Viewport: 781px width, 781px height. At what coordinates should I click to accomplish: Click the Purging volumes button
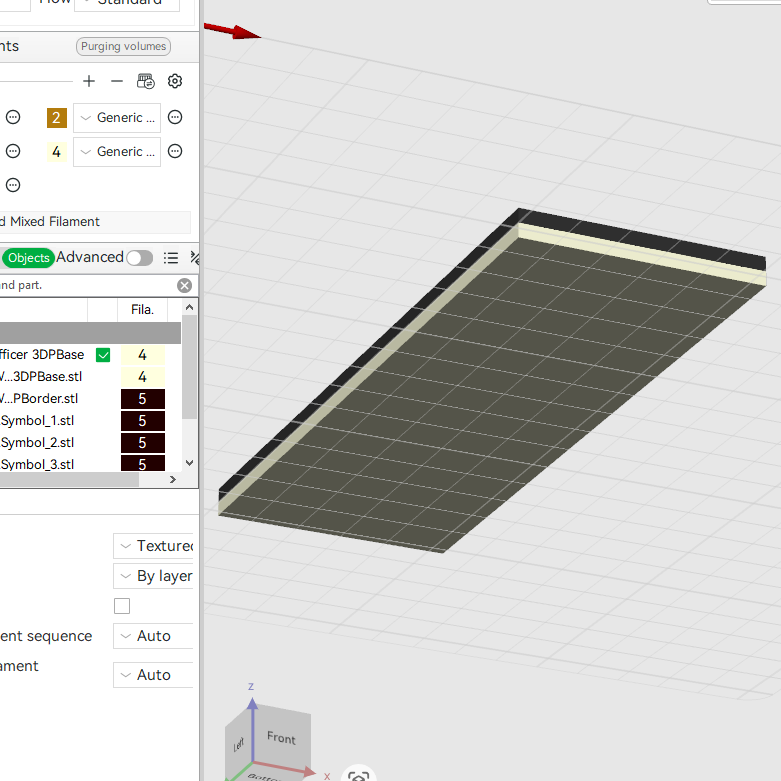[124, 46]
